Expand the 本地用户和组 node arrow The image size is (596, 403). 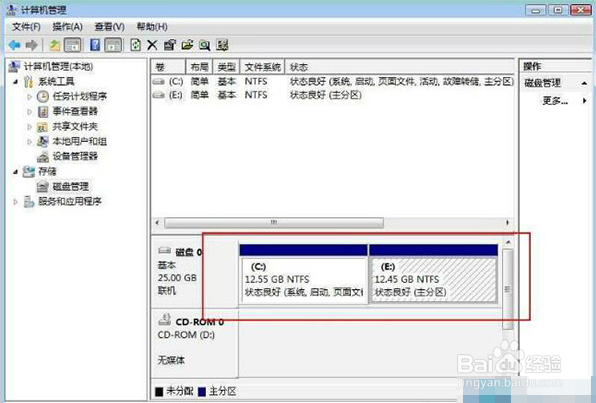[x=29, y=141]
